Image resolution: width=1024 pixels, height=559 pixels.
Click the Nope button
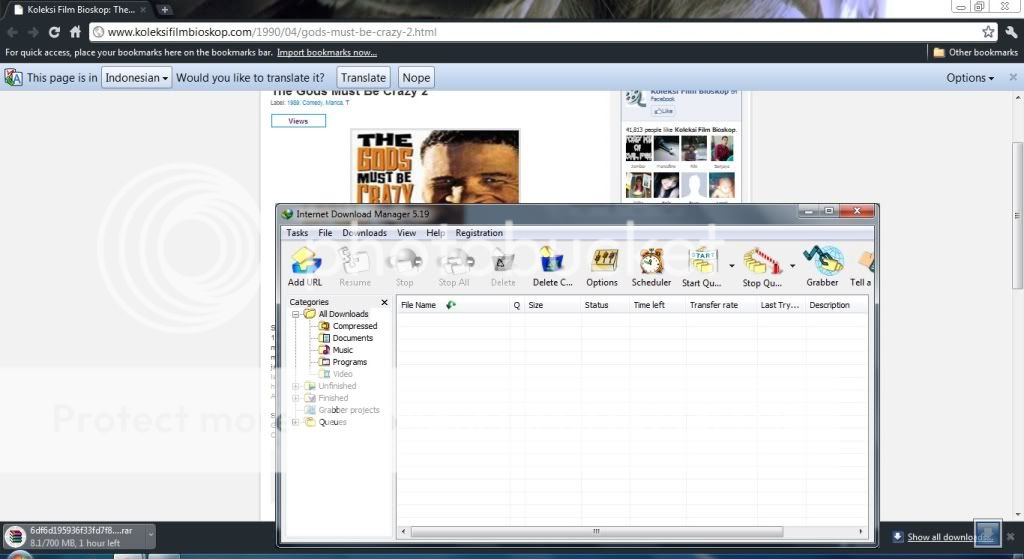click(x=416, y=78)
